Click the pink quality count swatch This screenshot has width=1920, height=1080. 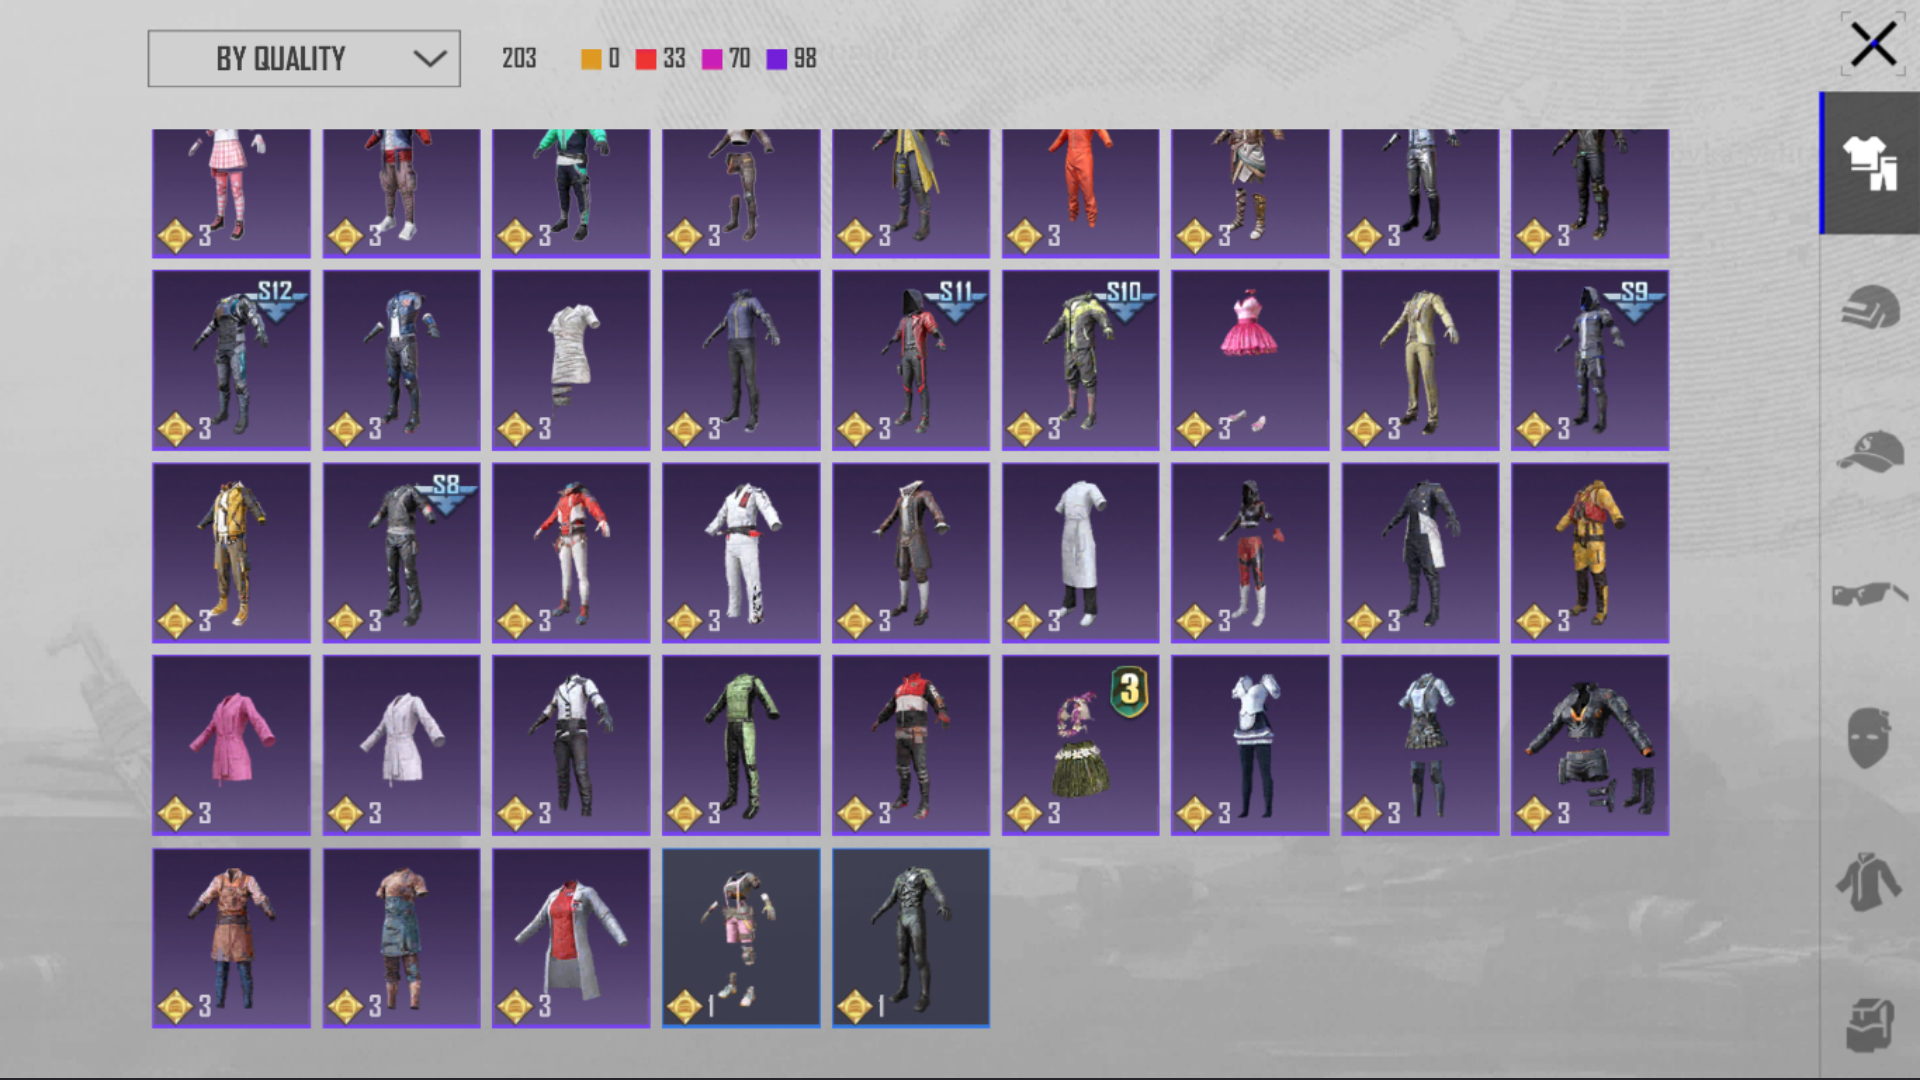click(712, 59)
